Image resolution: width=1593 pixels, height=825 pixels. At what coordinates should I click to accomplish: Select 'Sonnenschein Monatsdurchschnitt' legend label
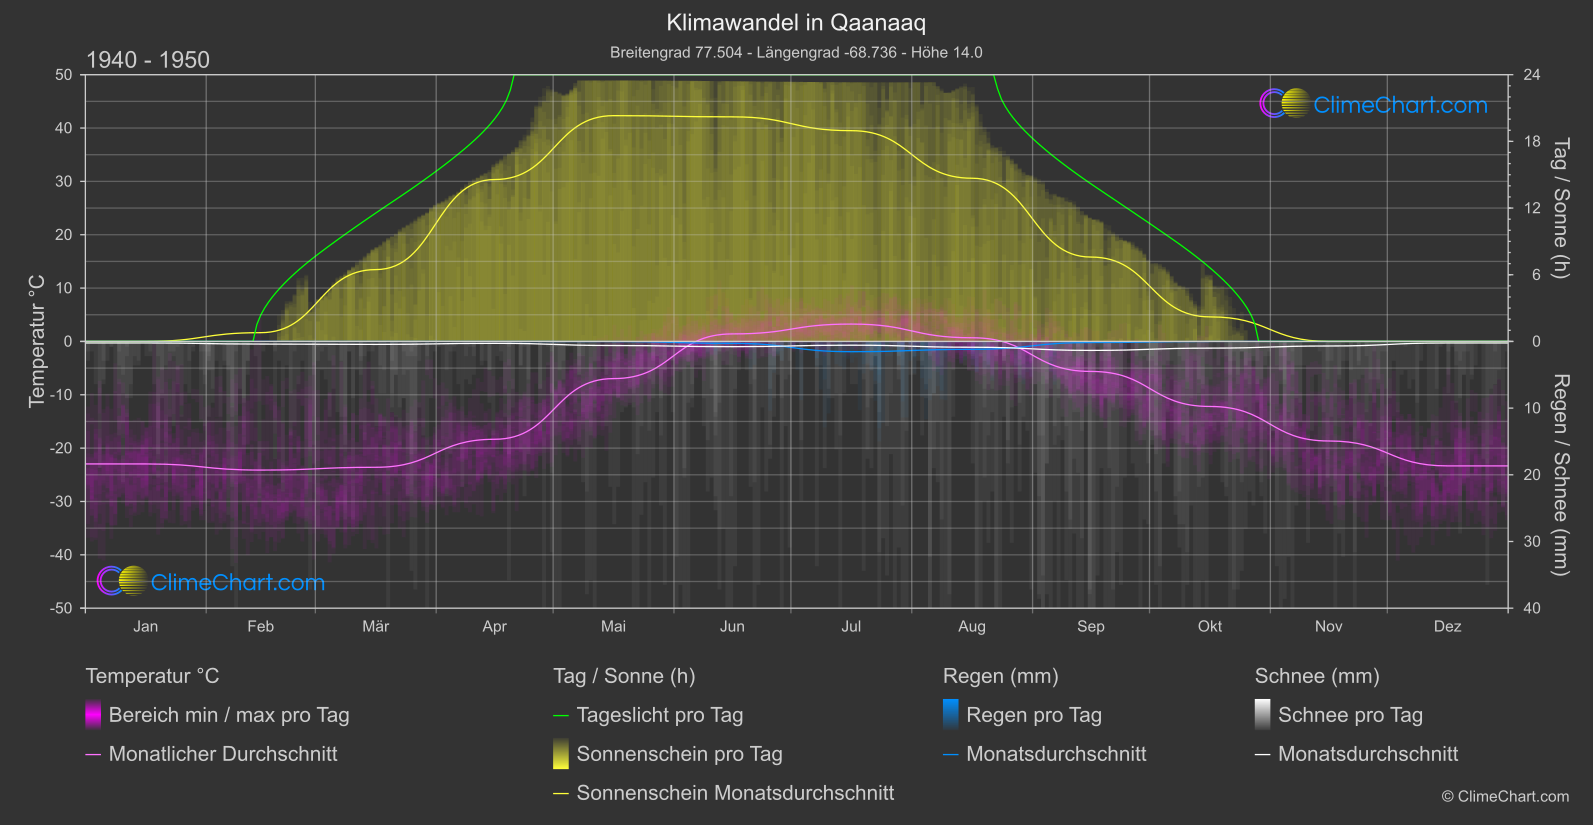tap(736, 793)
